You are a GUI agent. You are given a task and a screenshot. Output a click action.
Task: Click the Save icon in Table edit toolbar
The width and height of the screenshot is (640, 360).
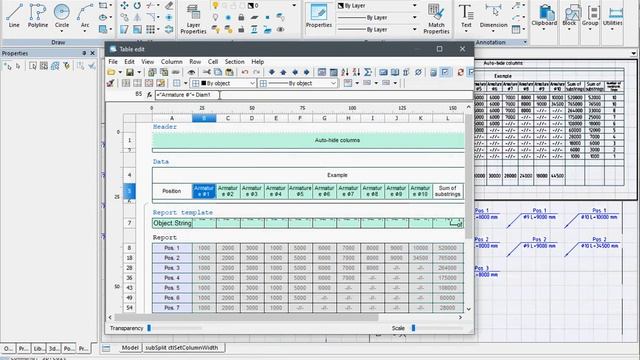(x=130, y=72)
